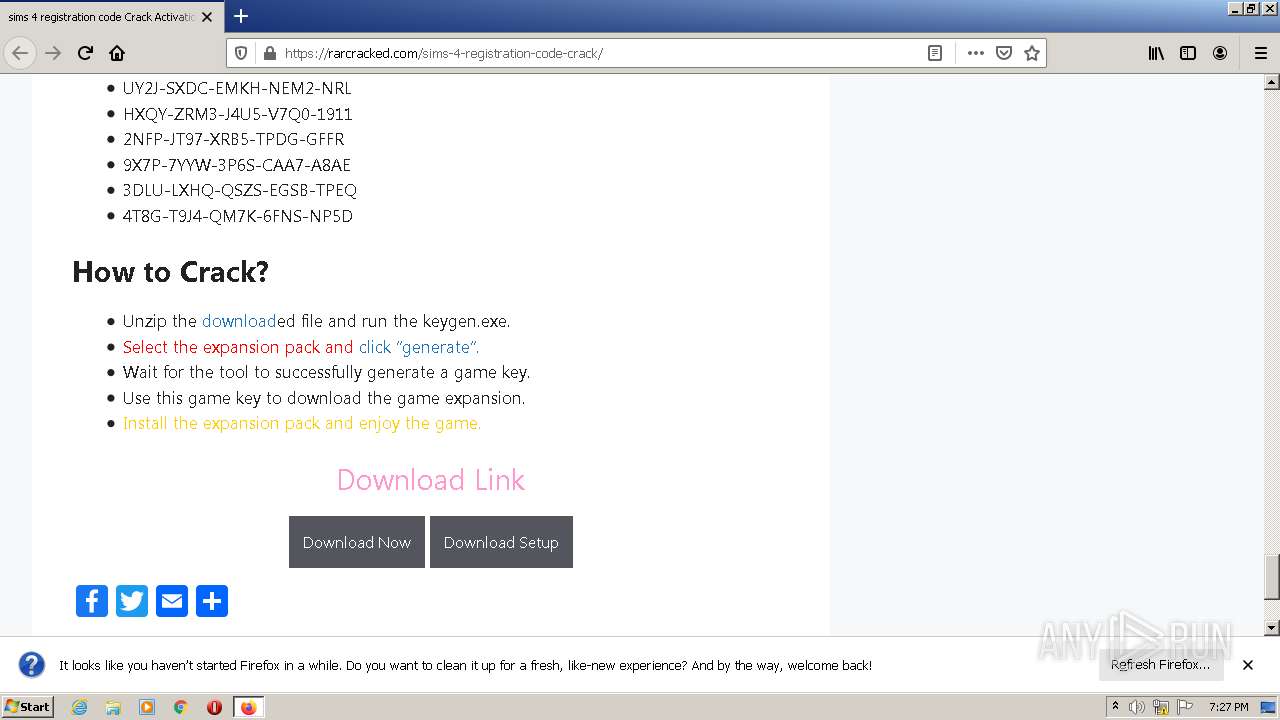Toggle reader view icon

point(935,53)
